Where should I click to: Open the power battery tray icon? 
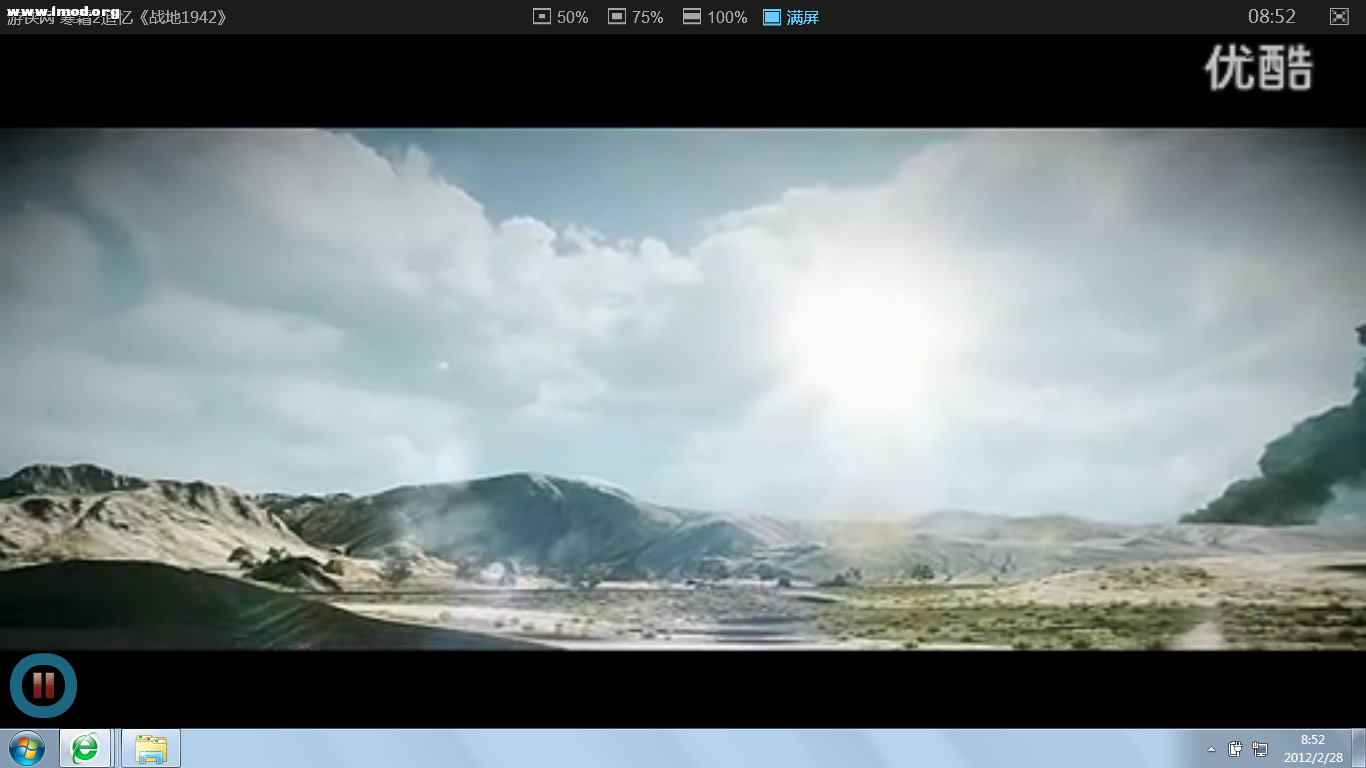click(1236, 749)
